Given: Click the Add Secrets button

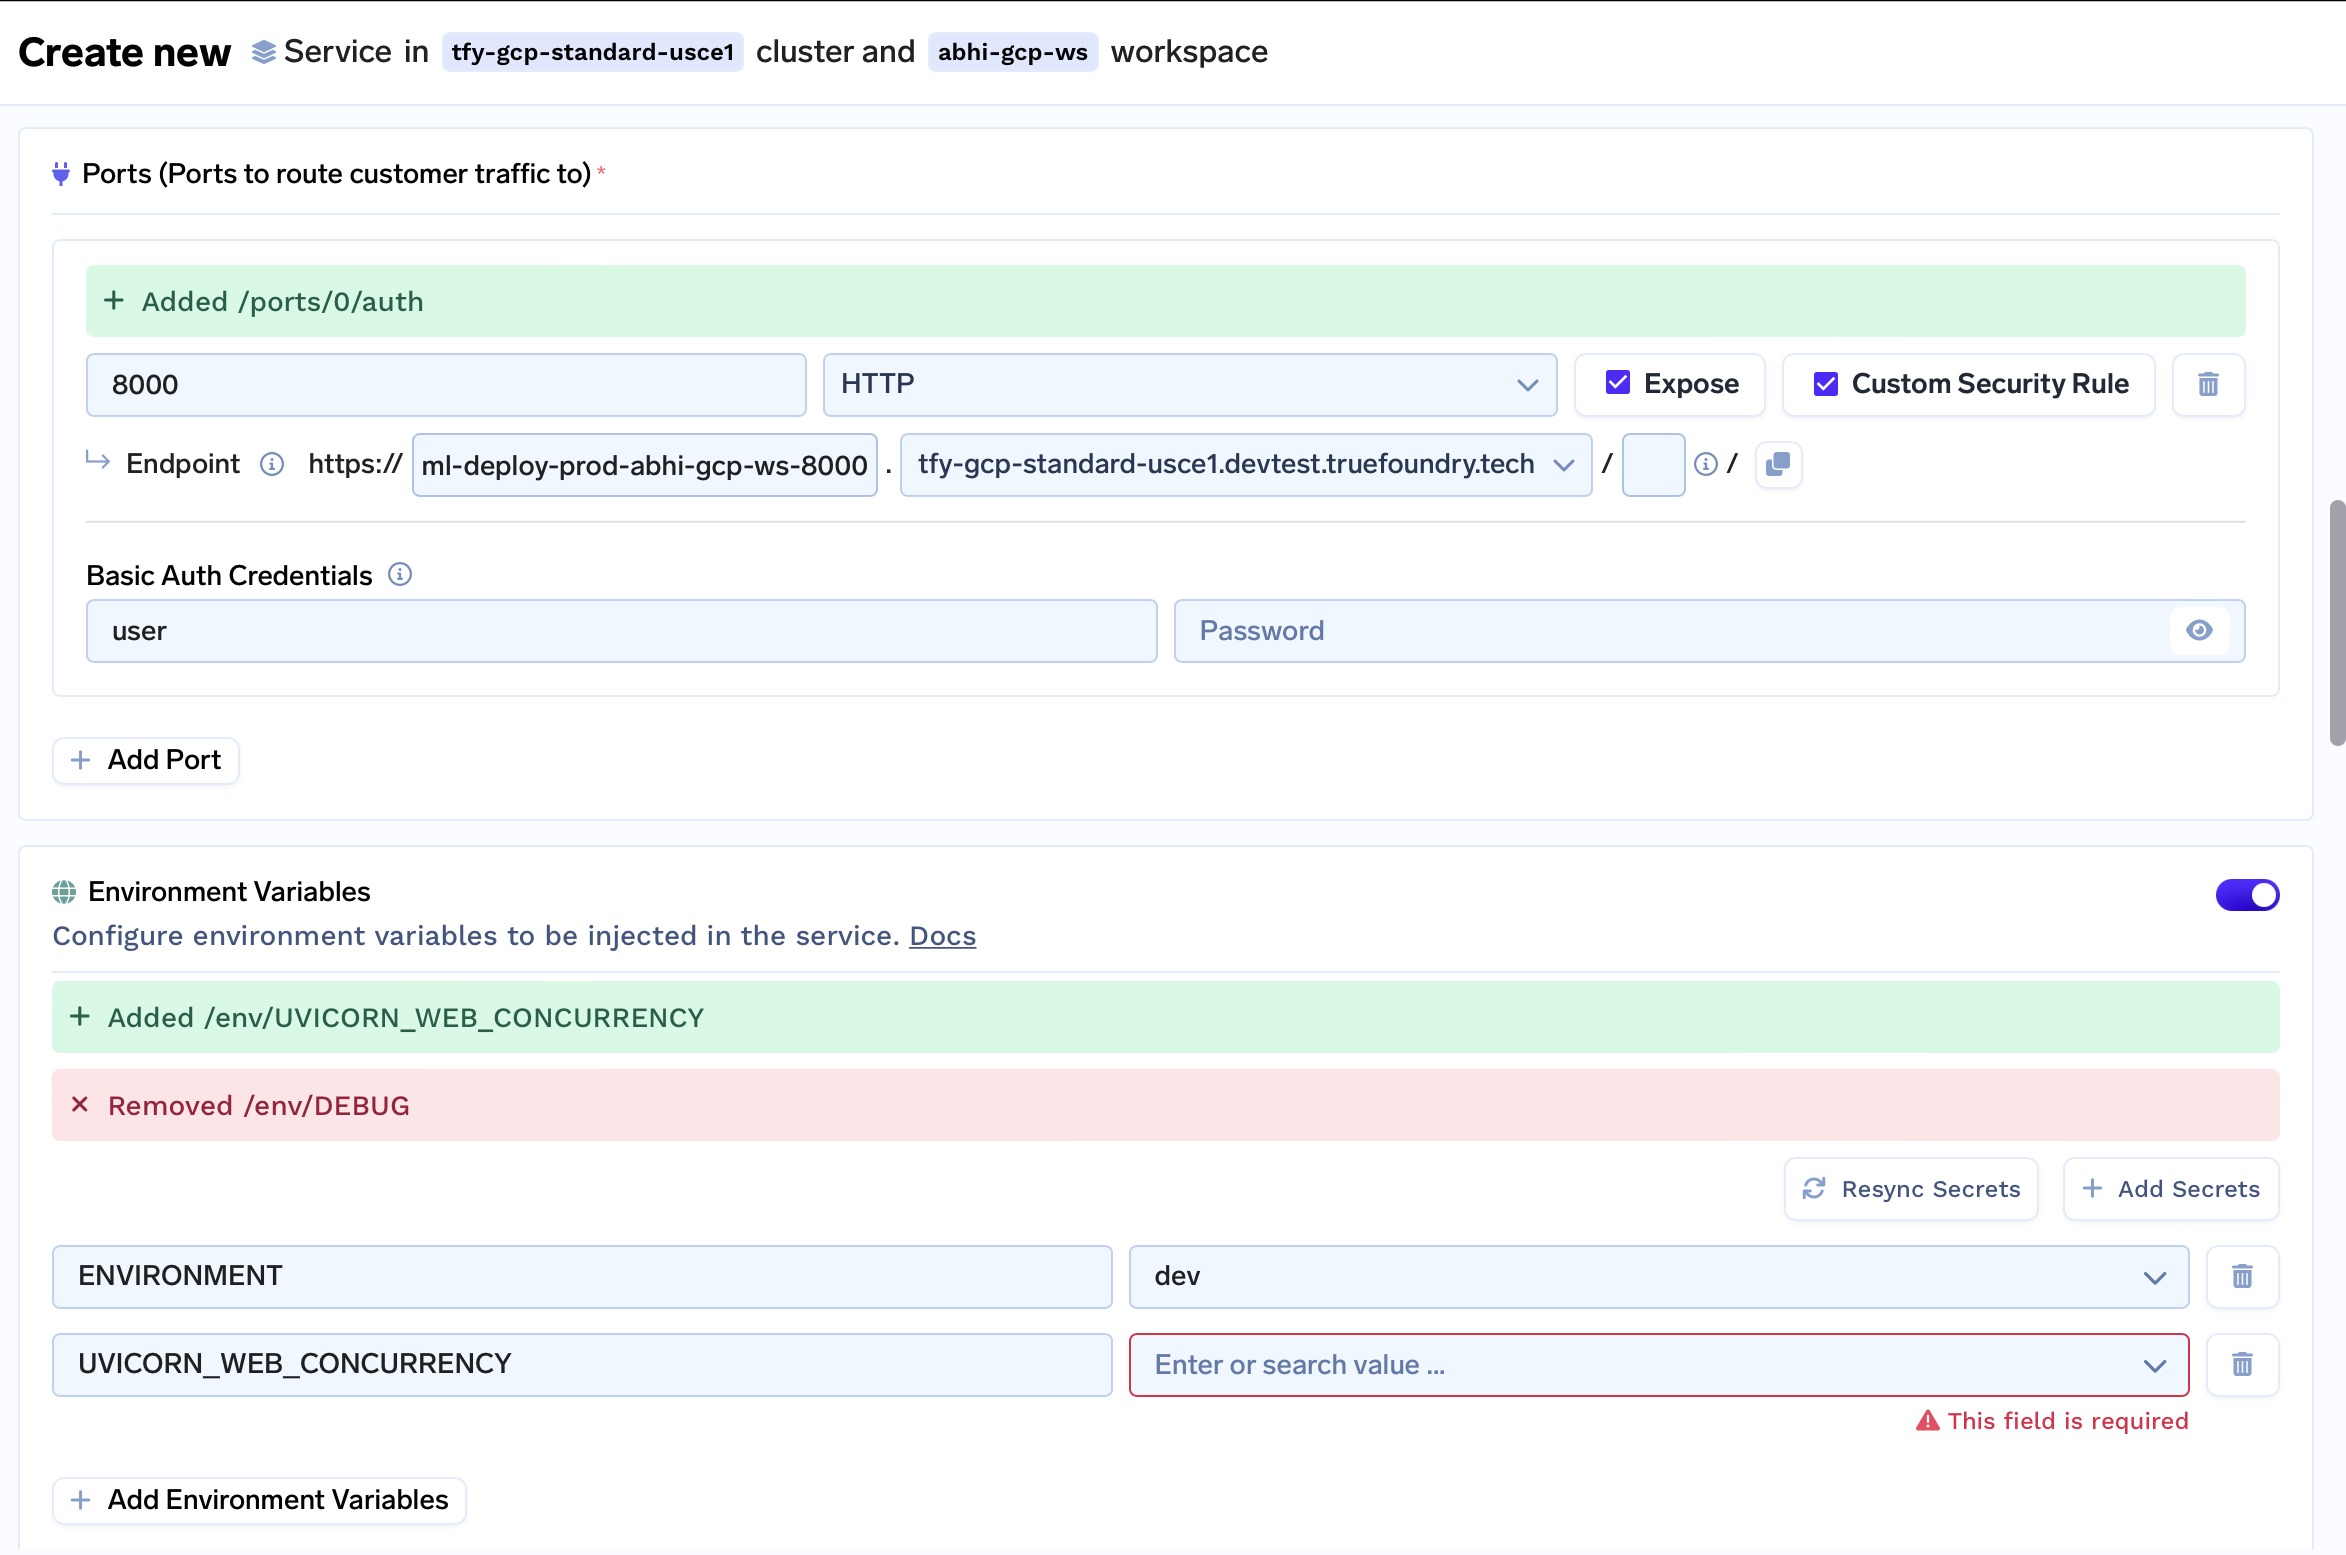Looking at the screenshot, I should (2171, 1189).
